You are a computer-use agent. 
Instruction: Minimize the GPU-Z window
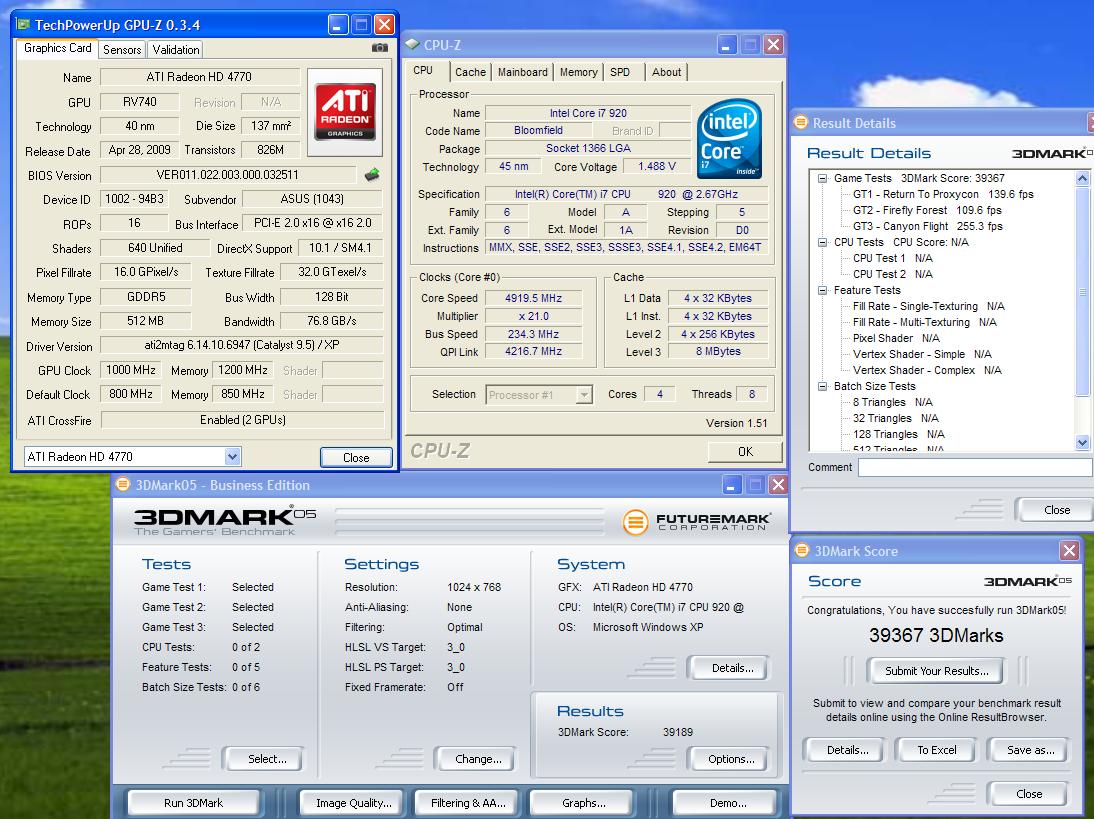[x=338, y=25]
